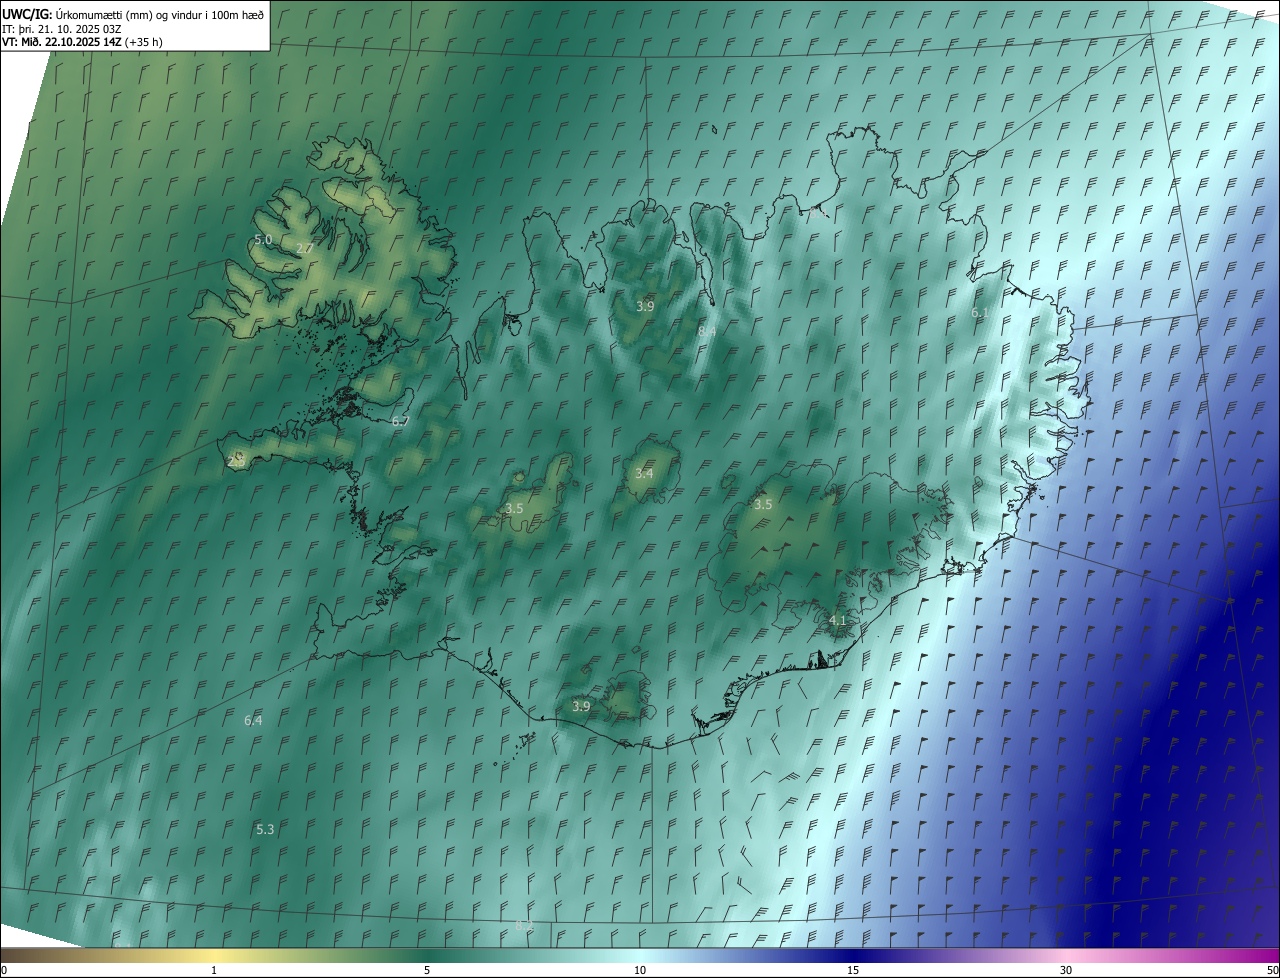Click the '6.4' value over the southwestern sea
The height and width of the screenshot is (978, 1280).
pyautogui.click(x=253, y=721)
